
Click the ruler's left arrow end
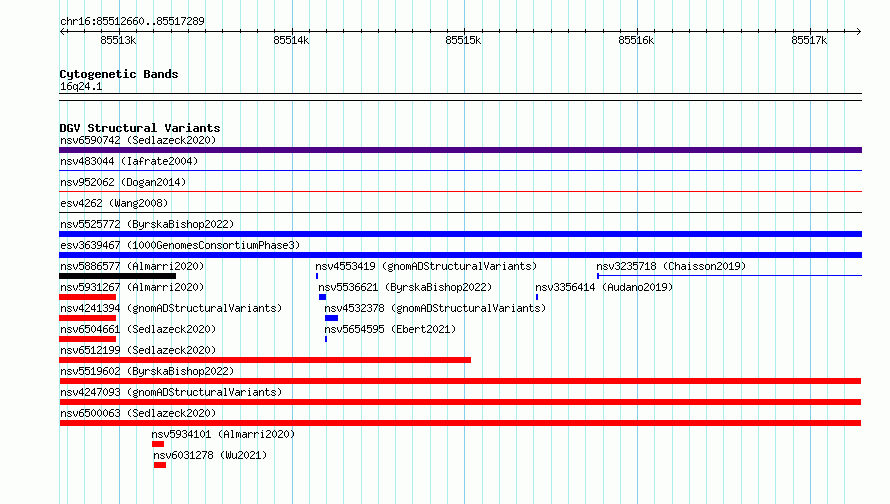tap(62, 31)
